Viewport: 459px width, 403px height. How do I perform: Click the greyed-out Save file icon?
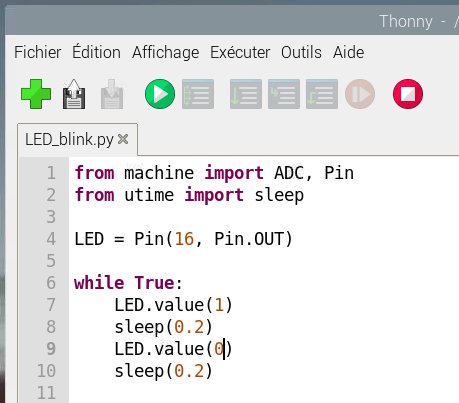(x=112, y=94)
